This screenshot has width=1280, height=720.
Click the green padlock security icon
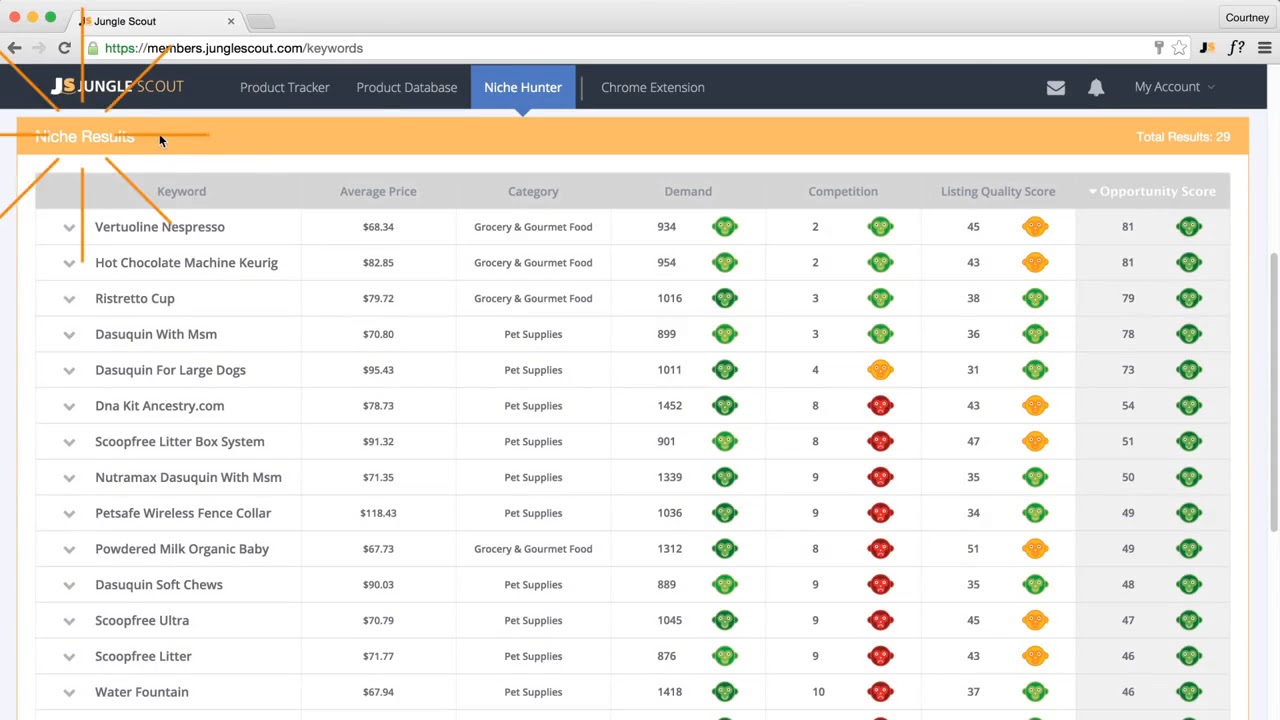93,48
